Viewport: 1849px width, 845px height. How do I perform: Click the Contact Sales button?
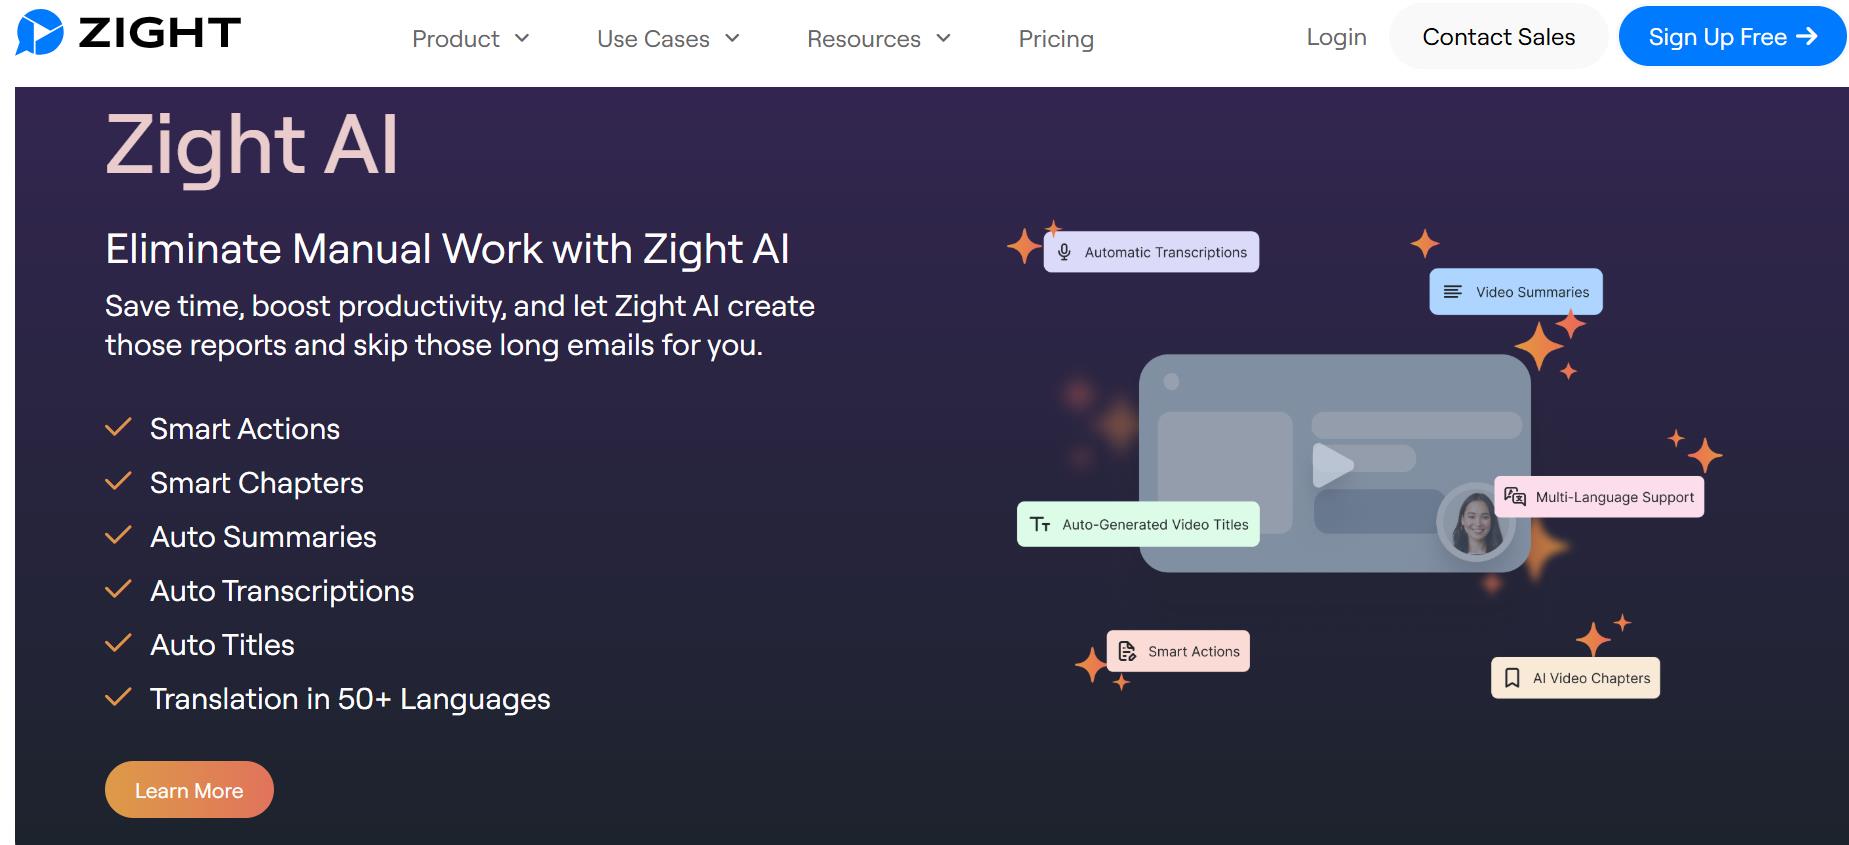[1498, 37]
